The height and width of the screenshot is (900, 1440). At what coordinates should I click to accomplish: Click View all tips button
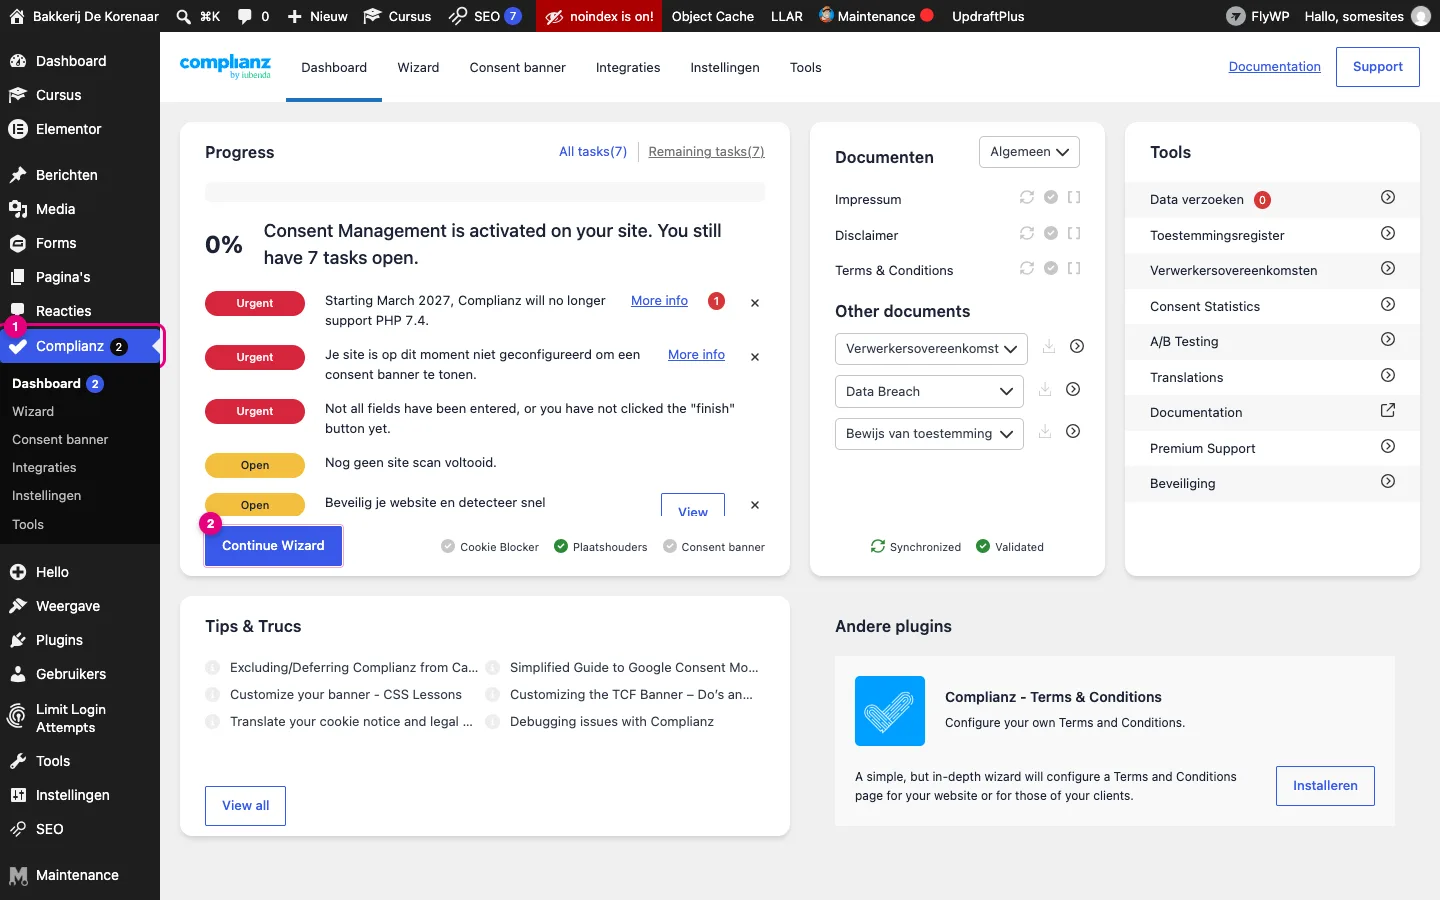[x=245, y=805]
